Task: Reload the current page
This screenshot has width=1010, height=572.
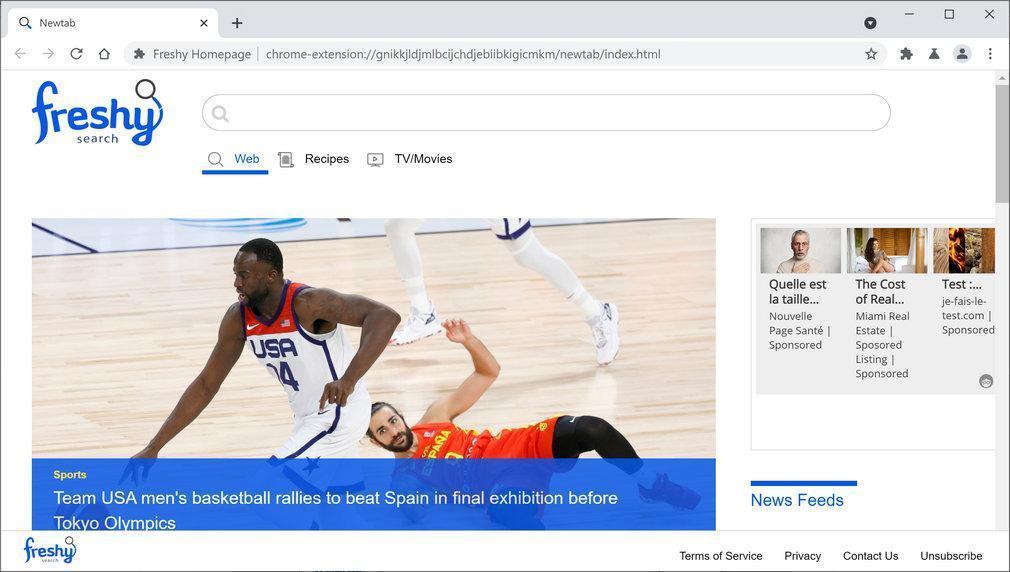Action: tap(76, 54)
